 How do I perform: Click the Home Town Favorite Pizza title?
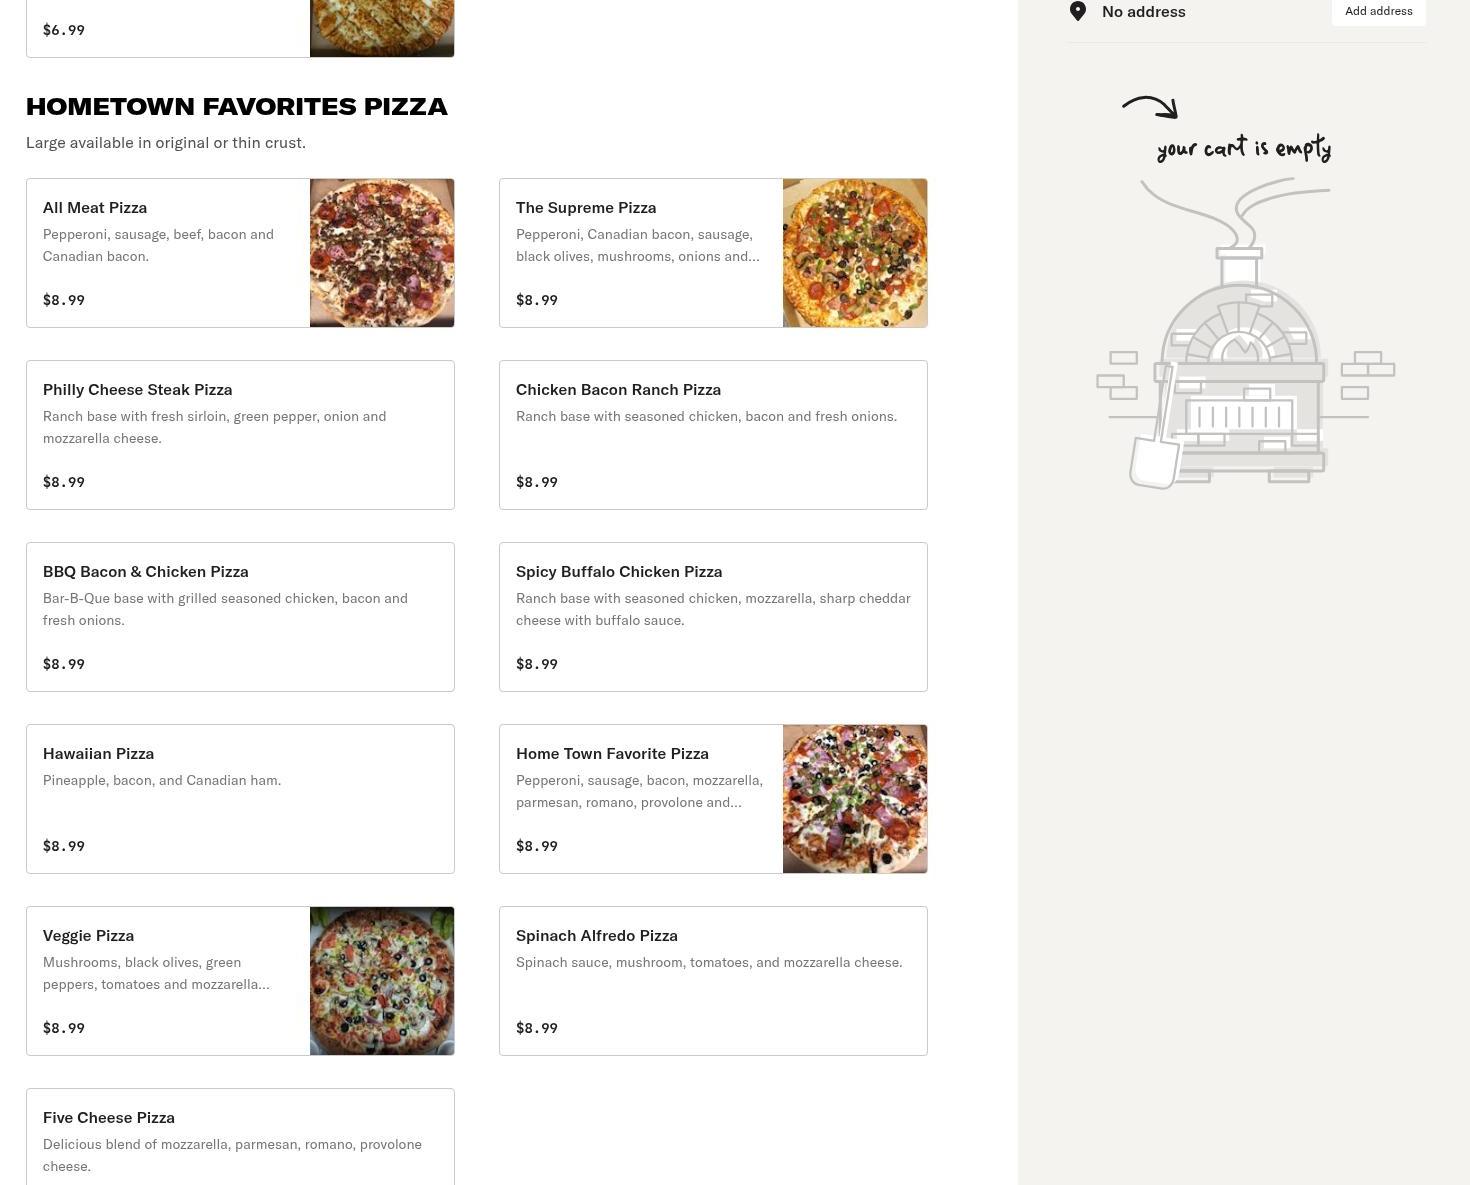612,754
